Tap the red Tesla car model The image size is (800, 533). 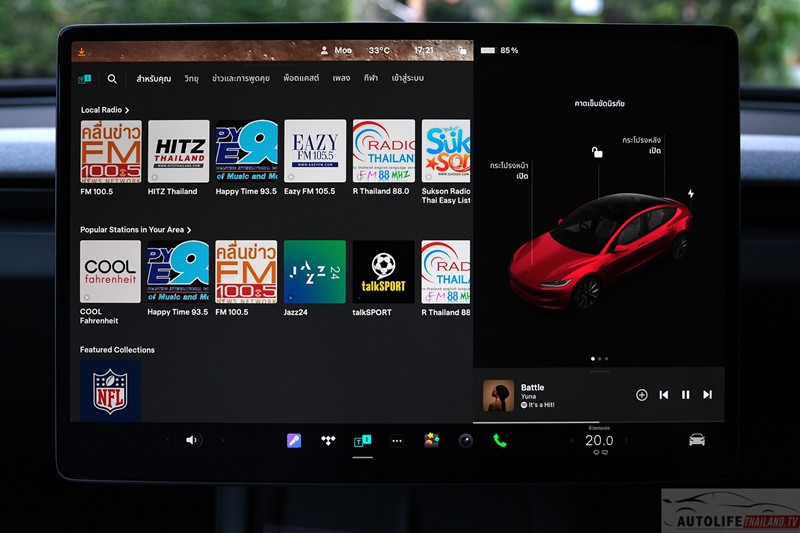point(601,251)
